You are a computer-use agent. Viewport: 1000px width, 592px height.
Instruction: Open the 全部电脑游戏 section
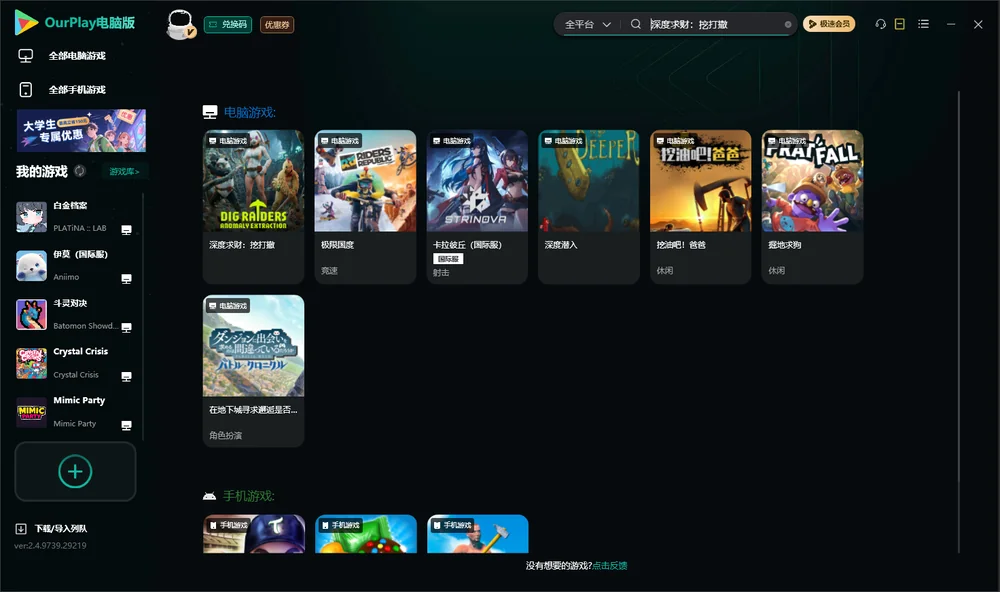point(62,56)
